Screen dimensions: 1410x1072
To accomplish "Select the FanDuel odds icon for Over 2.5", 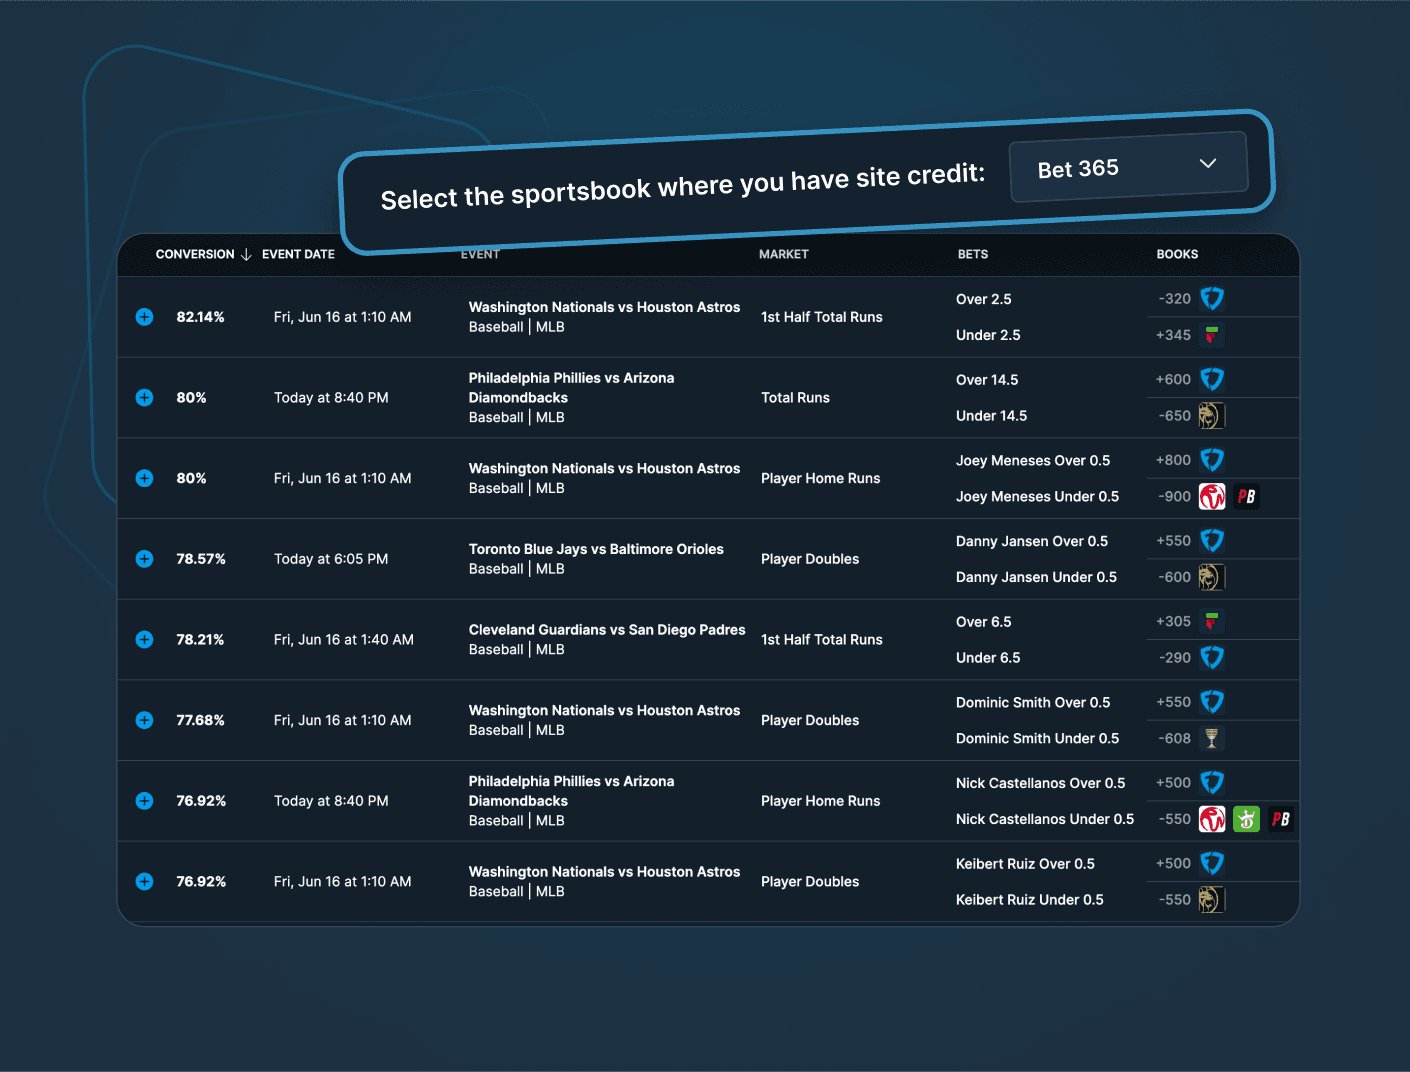I will [1212, 298].
